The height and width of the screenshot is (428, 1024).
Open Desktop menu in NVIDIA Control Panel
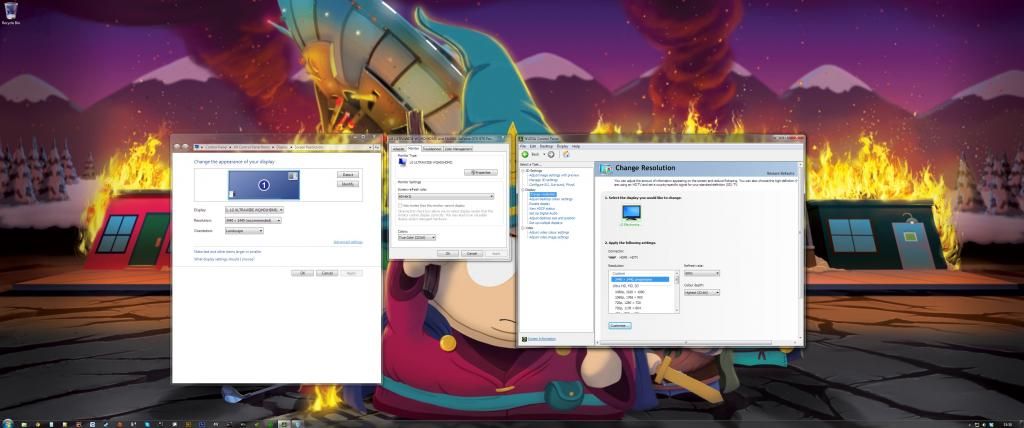[x=546, y=146]
